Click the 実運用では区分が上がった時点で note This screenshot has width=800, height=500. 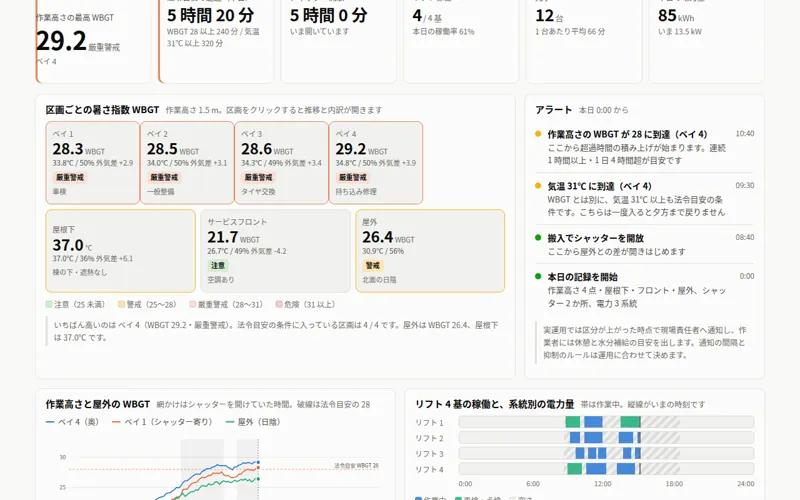[645, 342]
